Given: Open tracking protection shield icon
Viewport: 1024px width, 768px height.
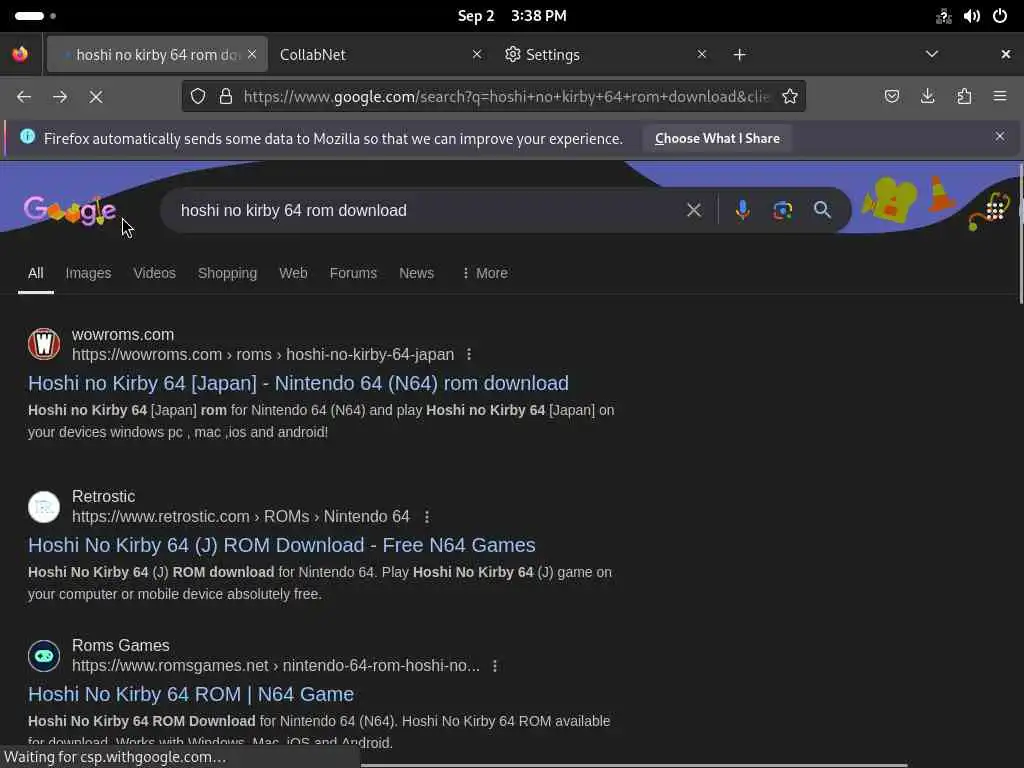Looking at the screenshot, I should pos(198,97).
